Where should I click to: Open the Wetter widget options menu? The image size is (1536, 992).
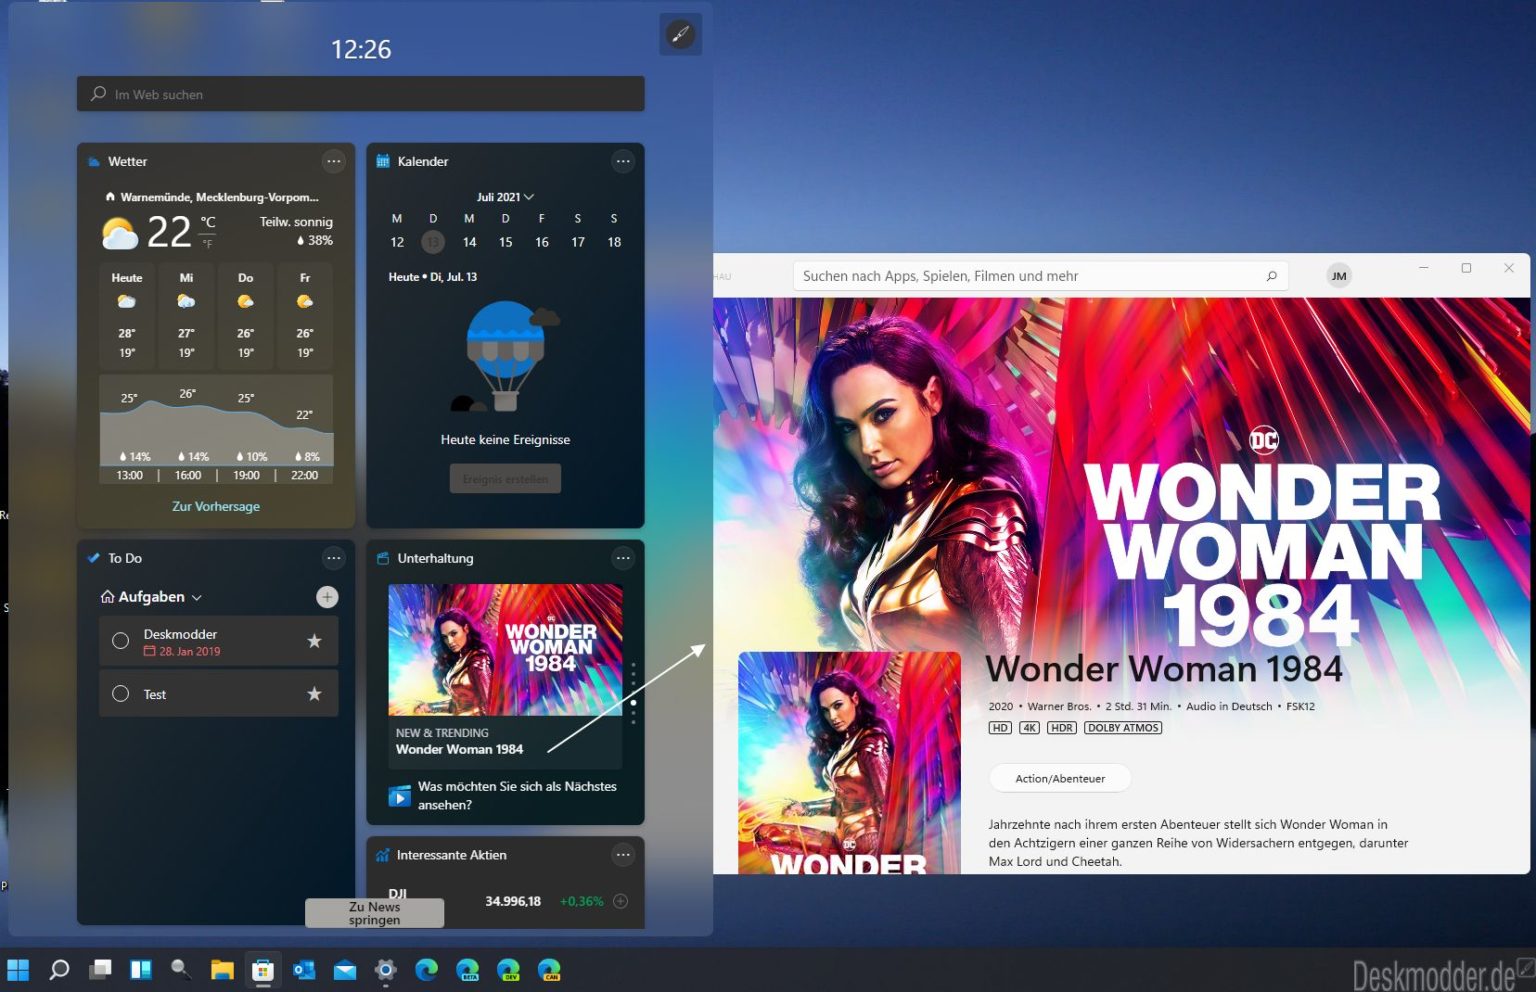(334, 161)
